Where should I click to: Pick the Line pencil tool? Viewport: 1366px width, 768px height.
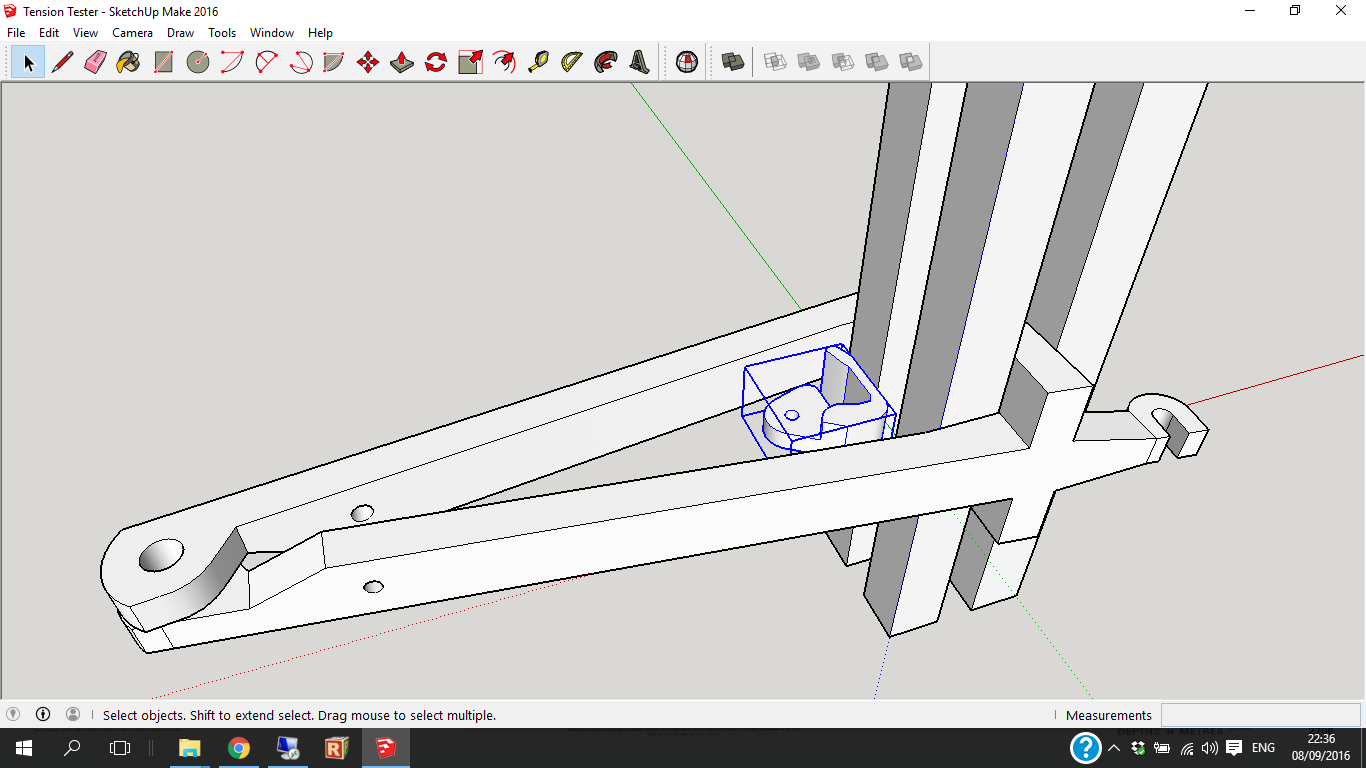point(62,62)
